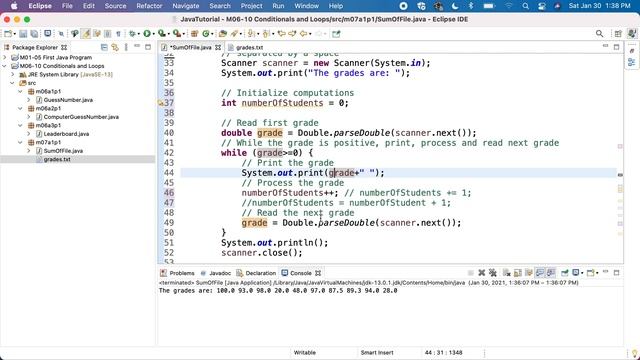The width and height of the screenshot is (640, 360).
Task: Open the toolbar Search magnifier icon
Action: point(599,34)
